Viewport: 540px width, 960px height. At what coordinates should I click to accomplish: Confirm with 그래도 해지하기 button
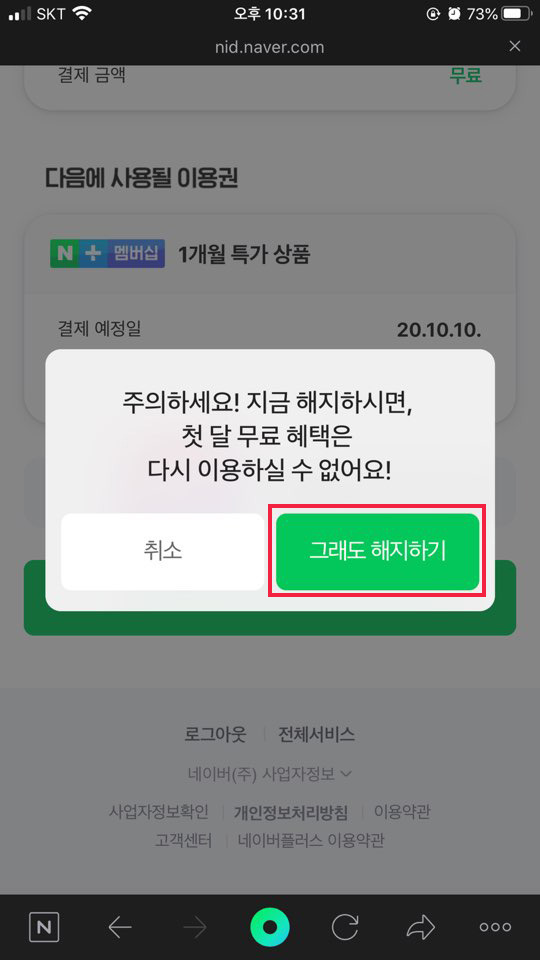[377, 552]
